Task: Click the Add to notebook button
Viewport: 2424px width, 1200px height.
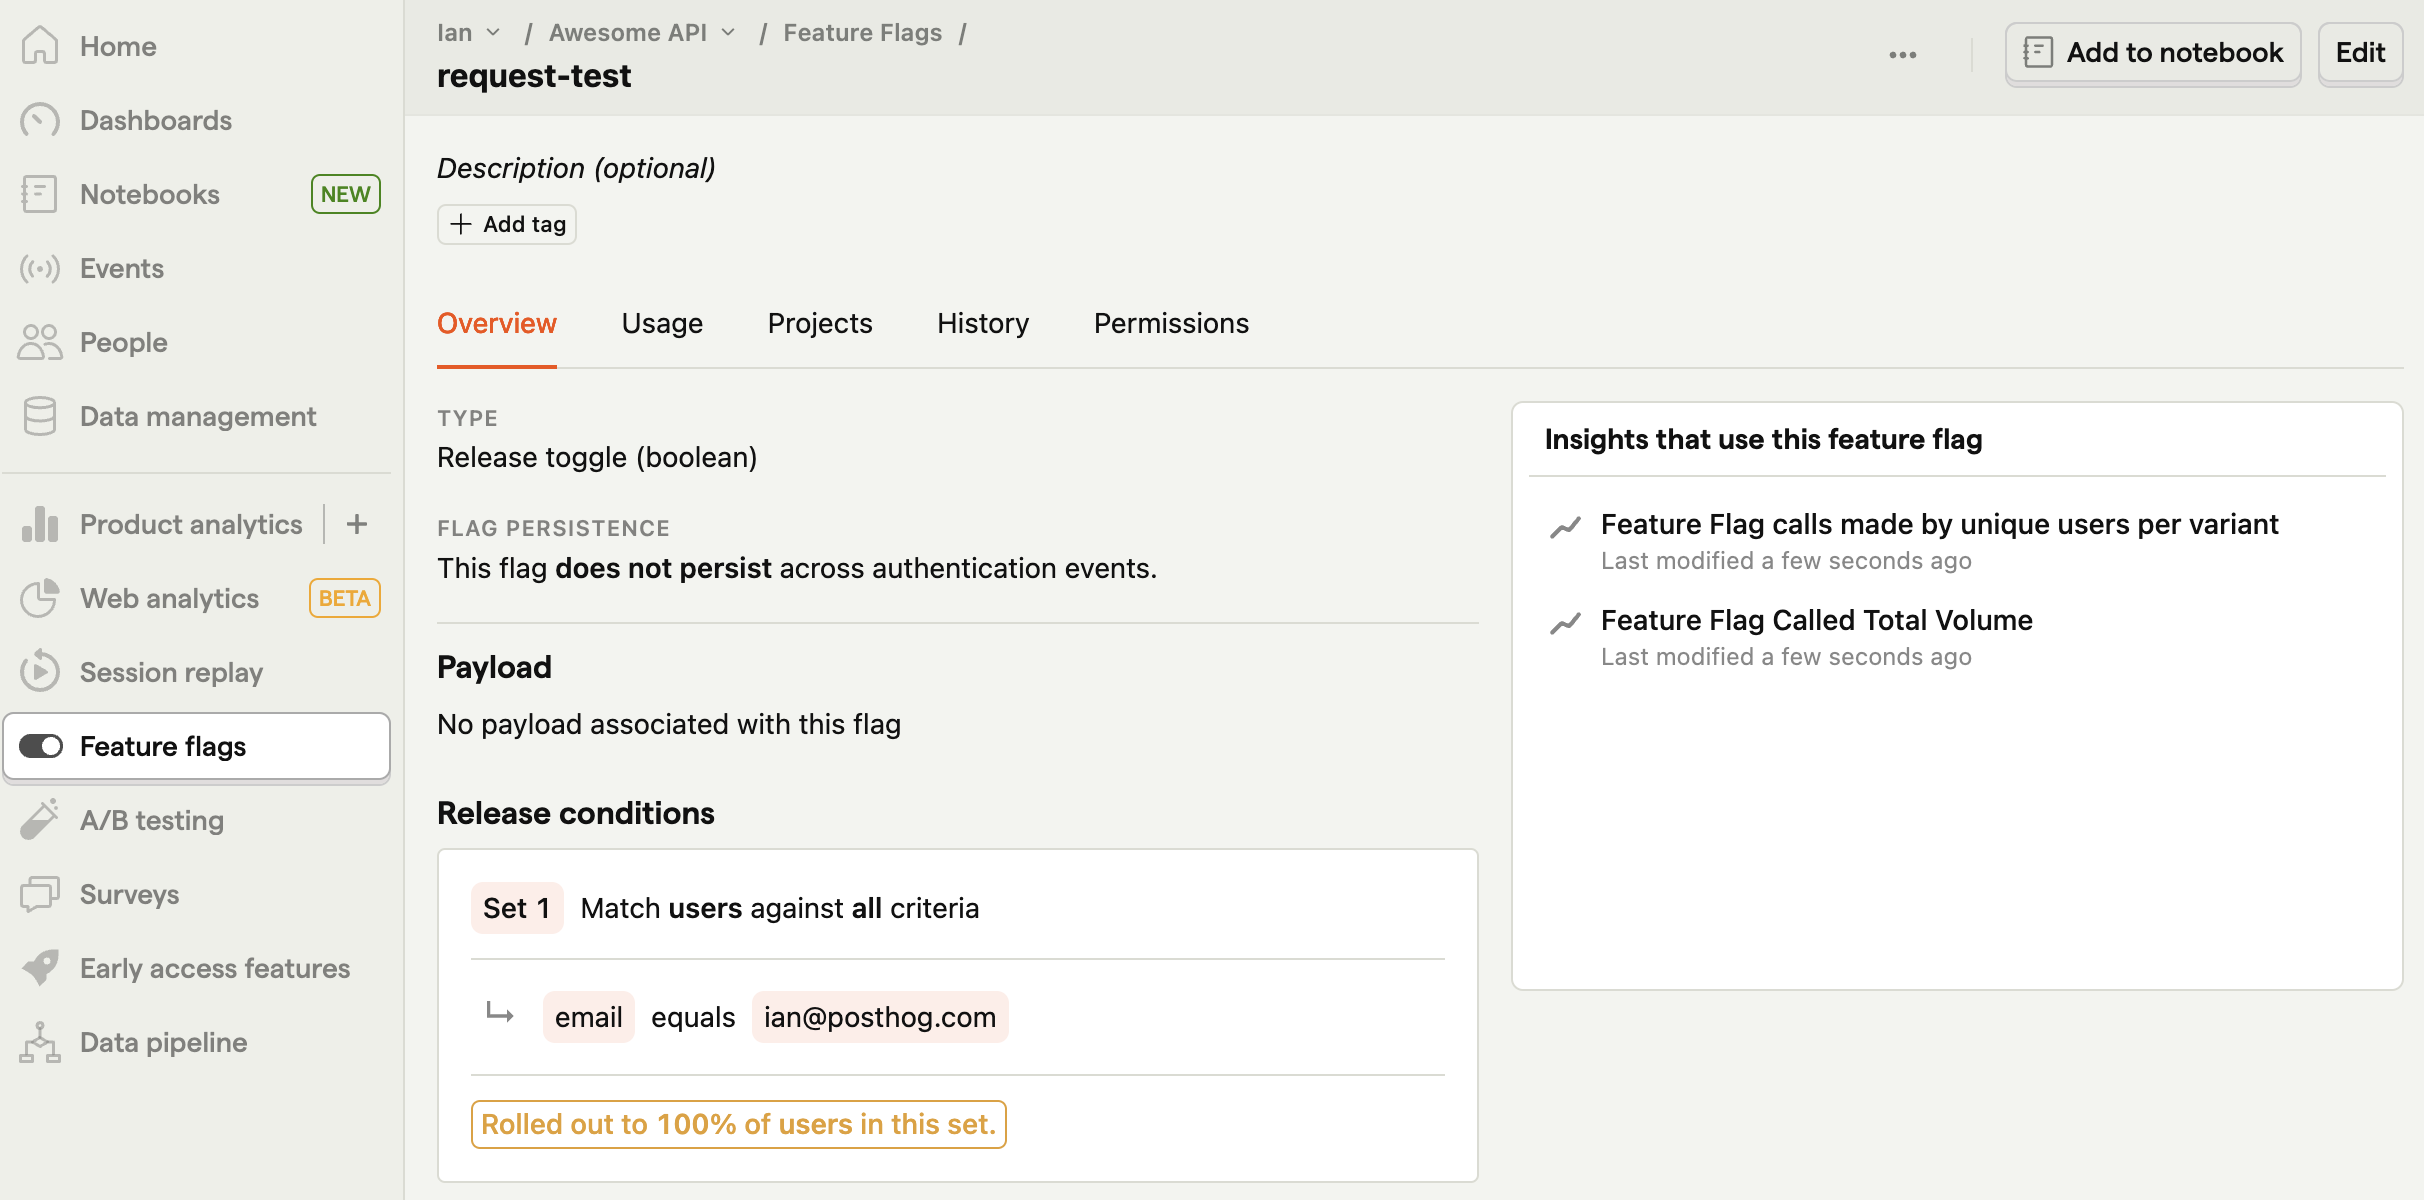Action: click(2153, 53)
